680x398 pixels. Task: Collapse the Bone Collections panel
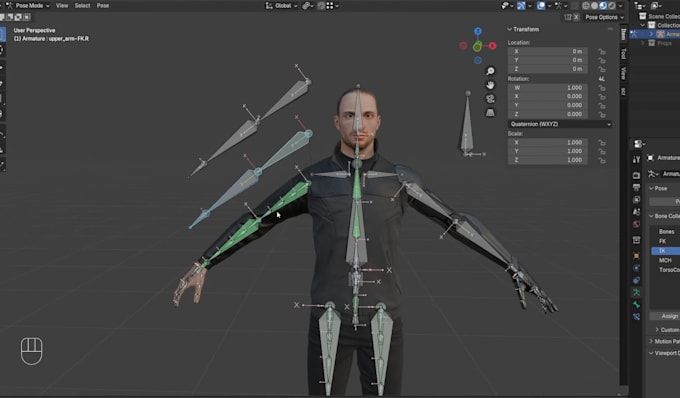[x=651, y=216]
